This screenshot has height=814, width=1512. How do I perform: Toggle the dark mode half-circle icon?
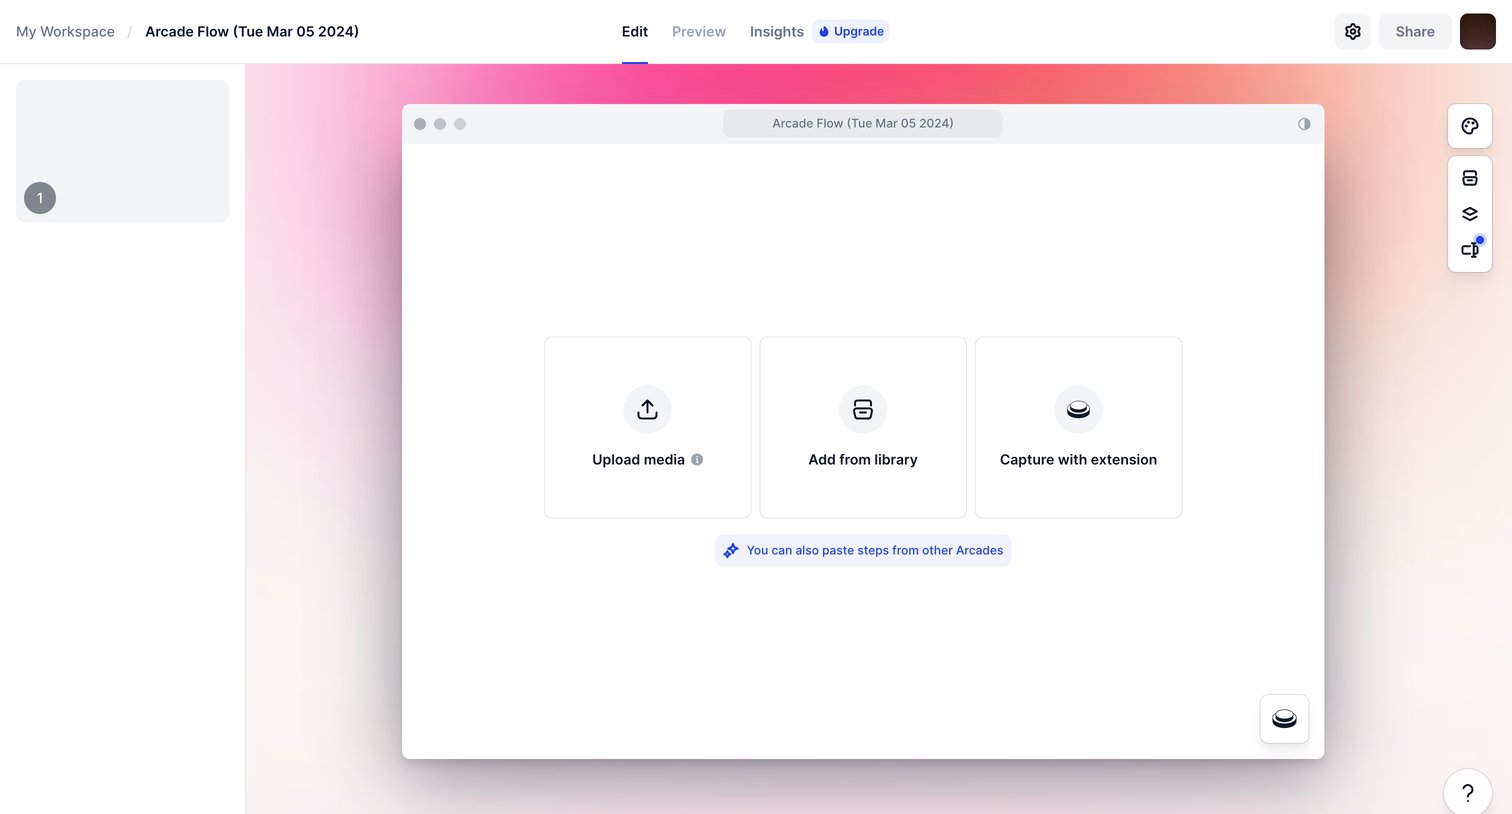(1304, 124)
